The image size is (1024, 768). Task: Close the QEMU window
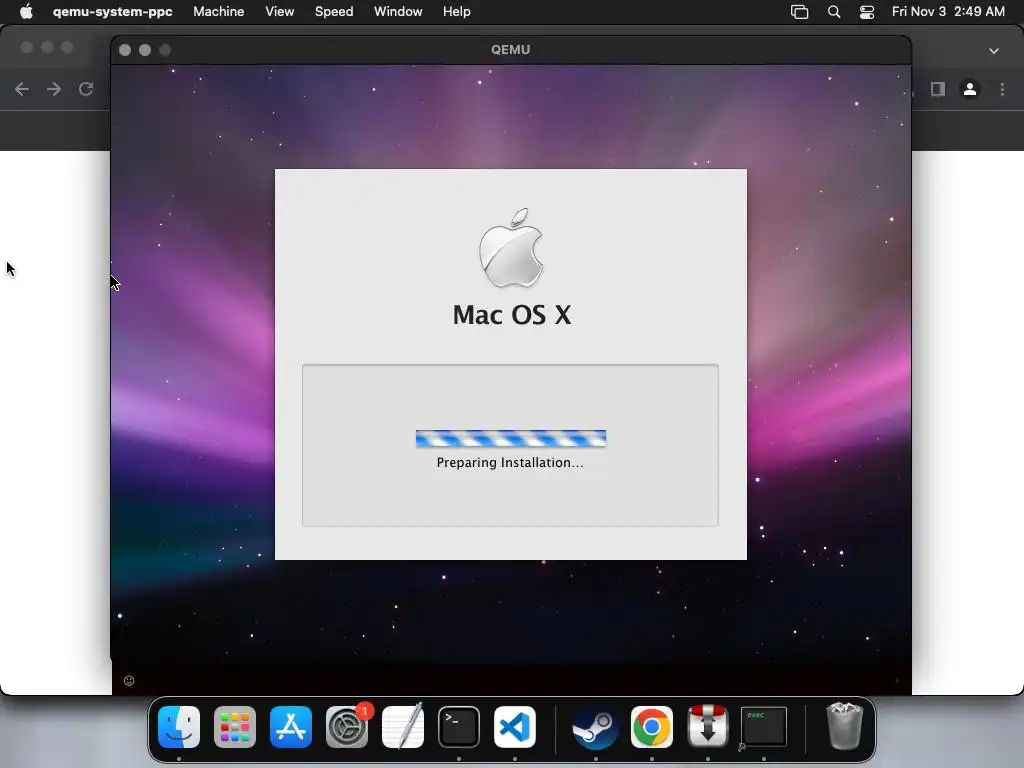pyautogui.click(x=125, y=50)
